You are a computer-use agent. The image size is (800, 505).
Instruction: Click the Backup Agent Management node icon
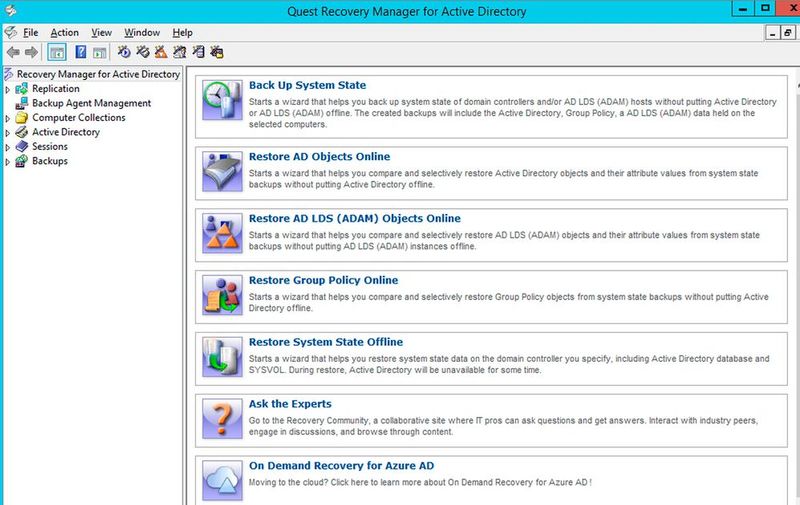click(x=21, y=103)
